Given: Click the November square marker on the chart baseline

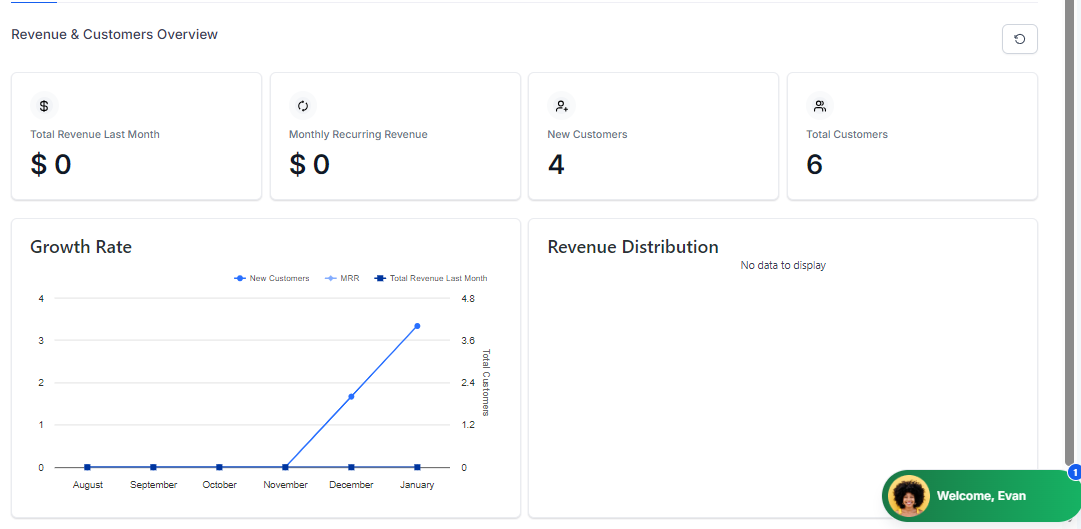Looking at the screenshot, I should [x=285, y=467].
